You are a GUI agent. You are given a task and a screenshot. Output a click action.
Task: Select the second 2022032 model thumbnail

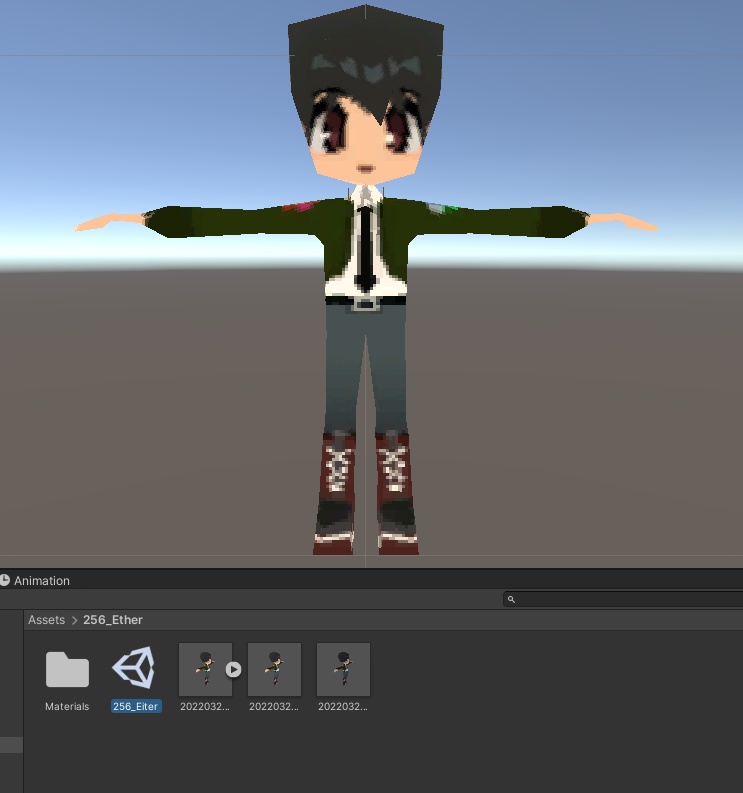pos(274,669)
